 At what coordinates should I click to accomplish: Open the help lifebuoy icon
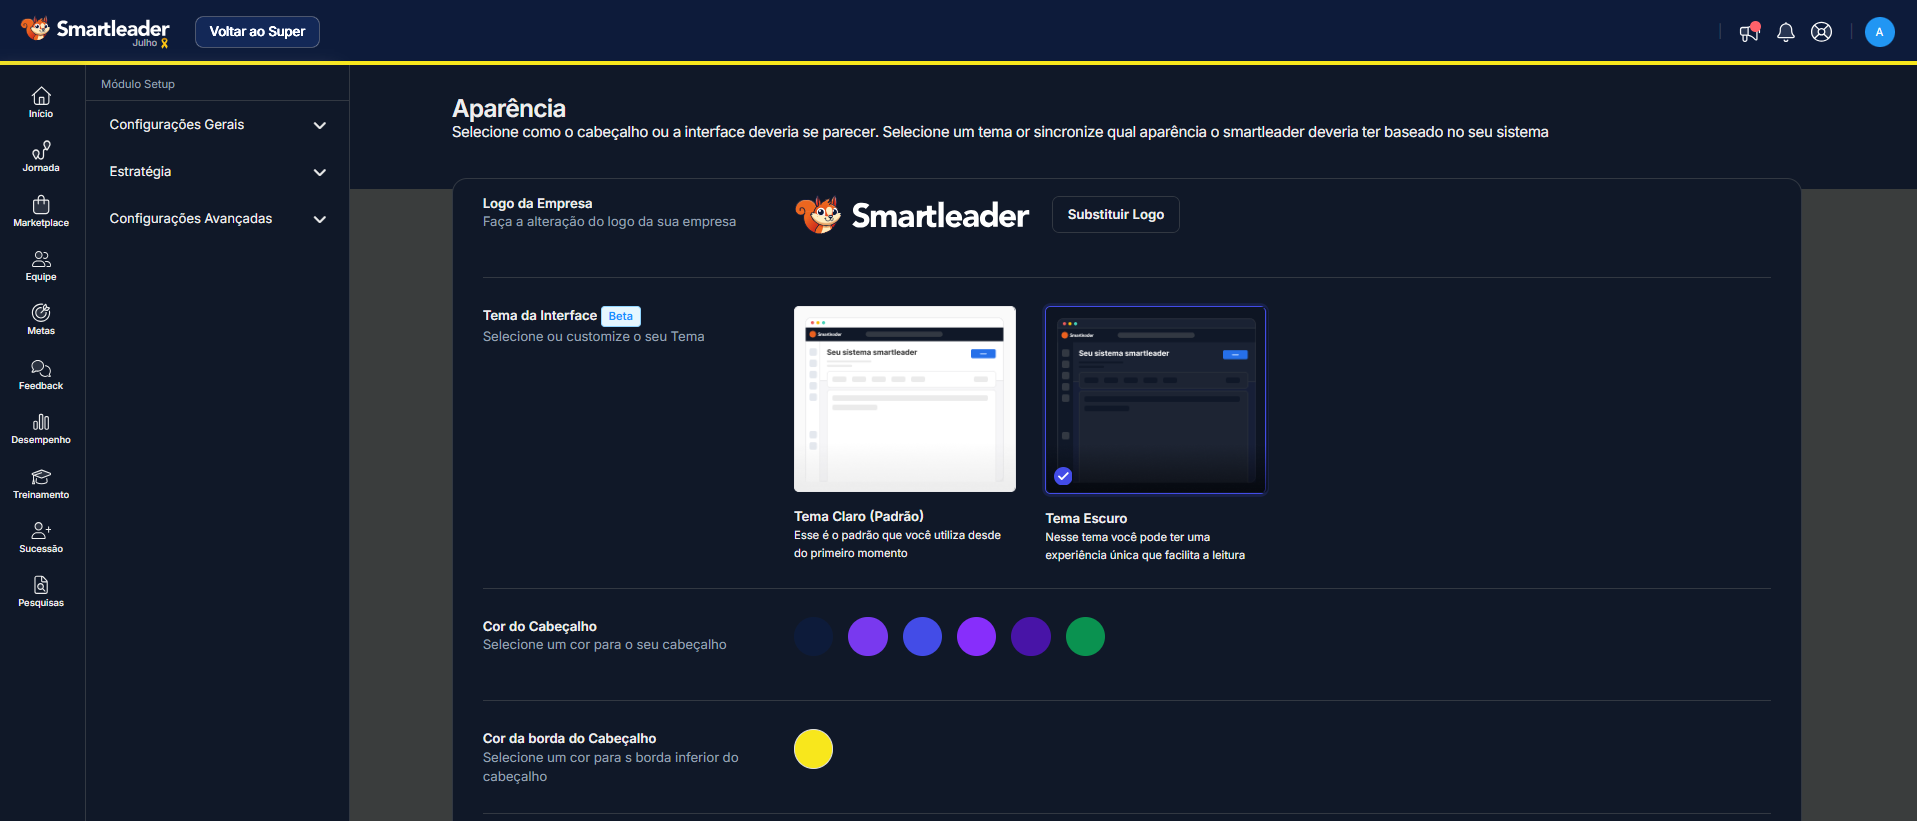coord(1822,32)
